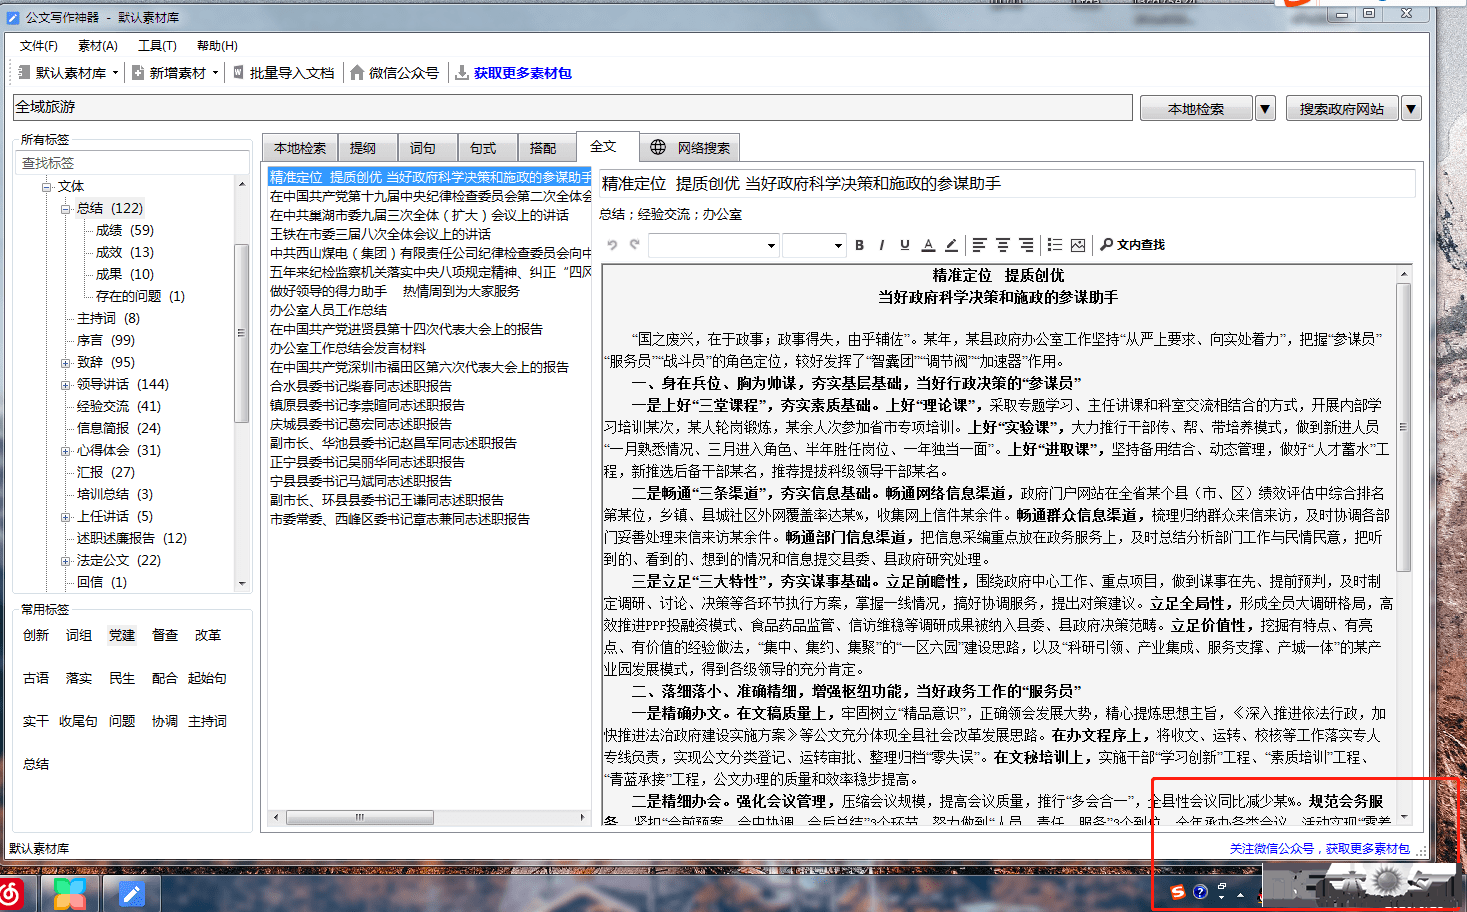The height and width of the screenshot is (912, 1467).
Task: Expand the 领导讲话 (144) tree node
Action: pos(66,385)
